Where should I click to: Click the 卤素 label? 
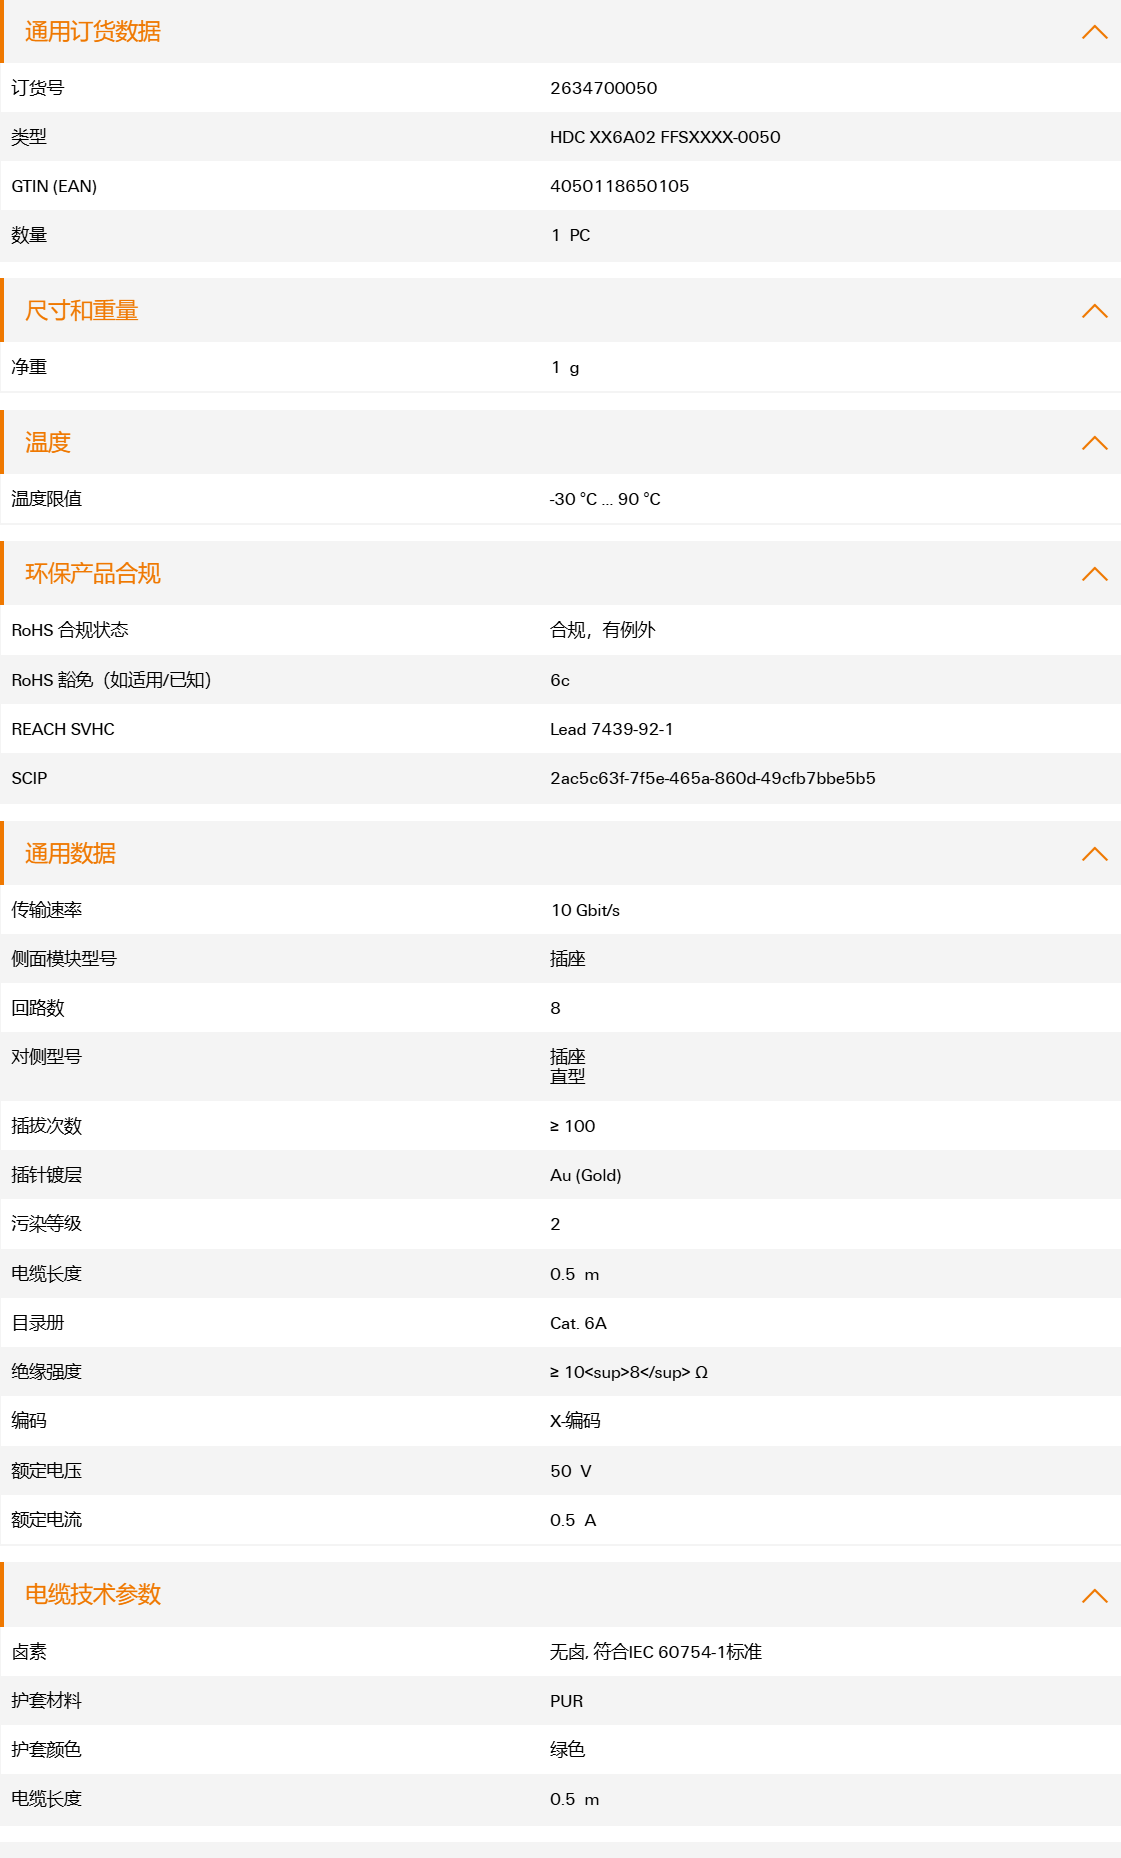pos(29,1652)
